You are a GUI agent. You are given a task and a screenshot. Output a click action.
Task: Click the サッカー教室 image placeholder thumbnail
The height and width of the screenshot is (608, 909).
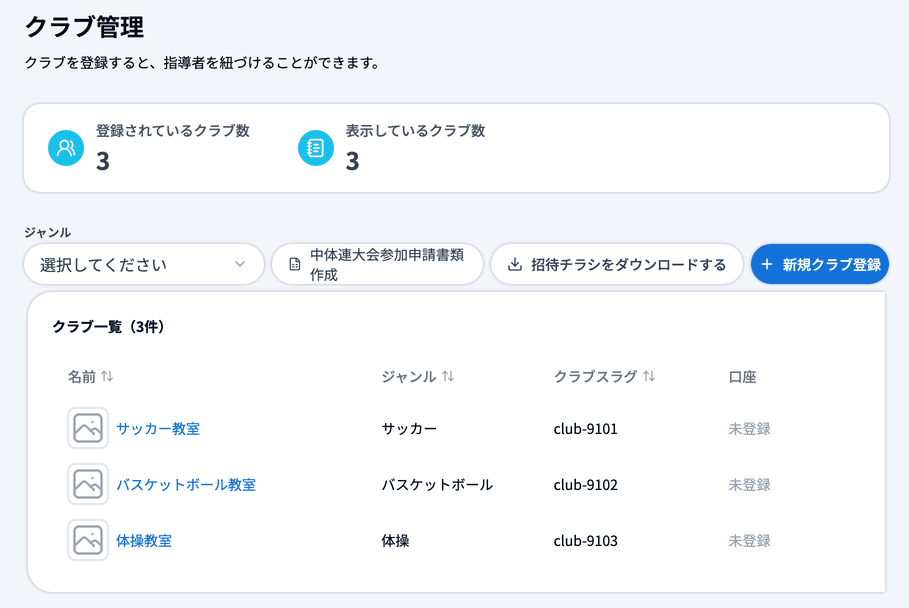(88, 428)
